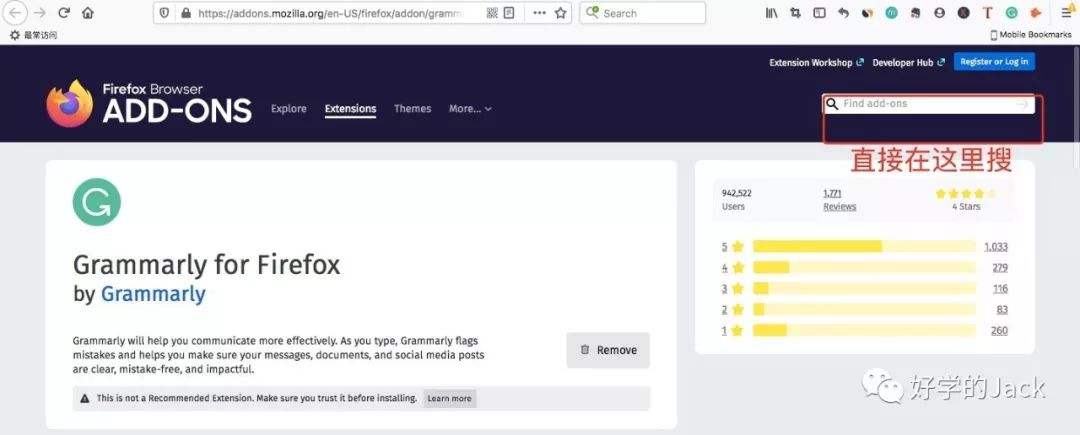Open the Themes tab
The height and width of the screenshot is (435, 1080).
click(x=412, y=109)
